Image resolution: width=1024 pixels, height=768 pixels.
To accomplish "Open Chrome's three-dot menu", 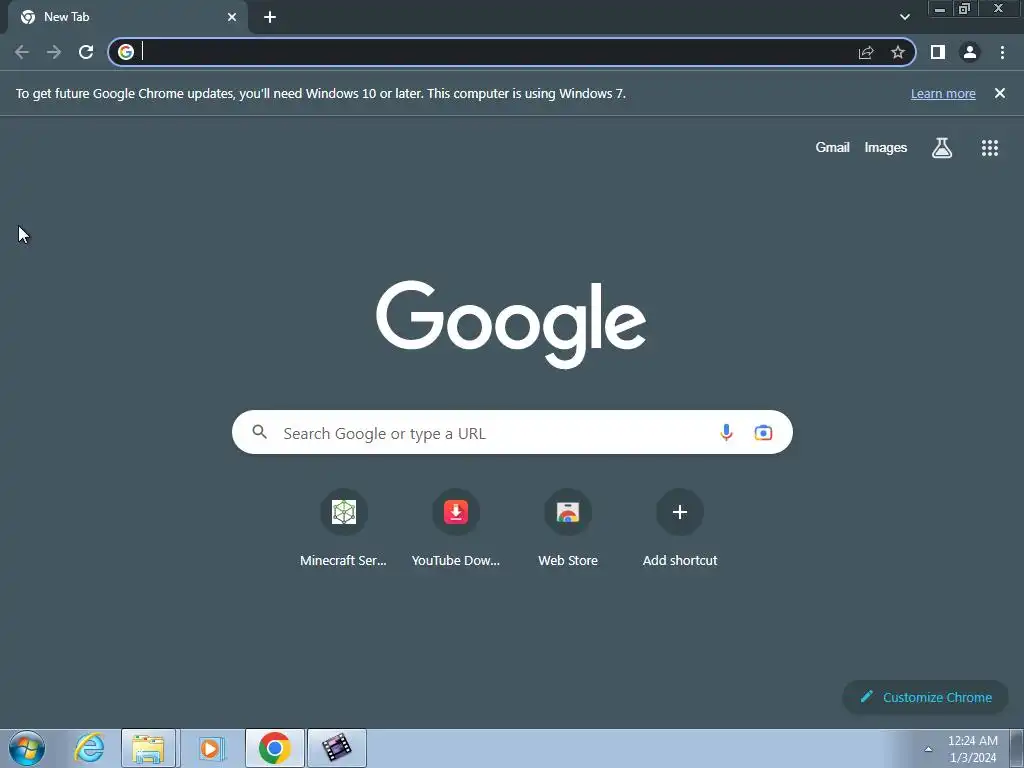I will [x=1002, y=52].
